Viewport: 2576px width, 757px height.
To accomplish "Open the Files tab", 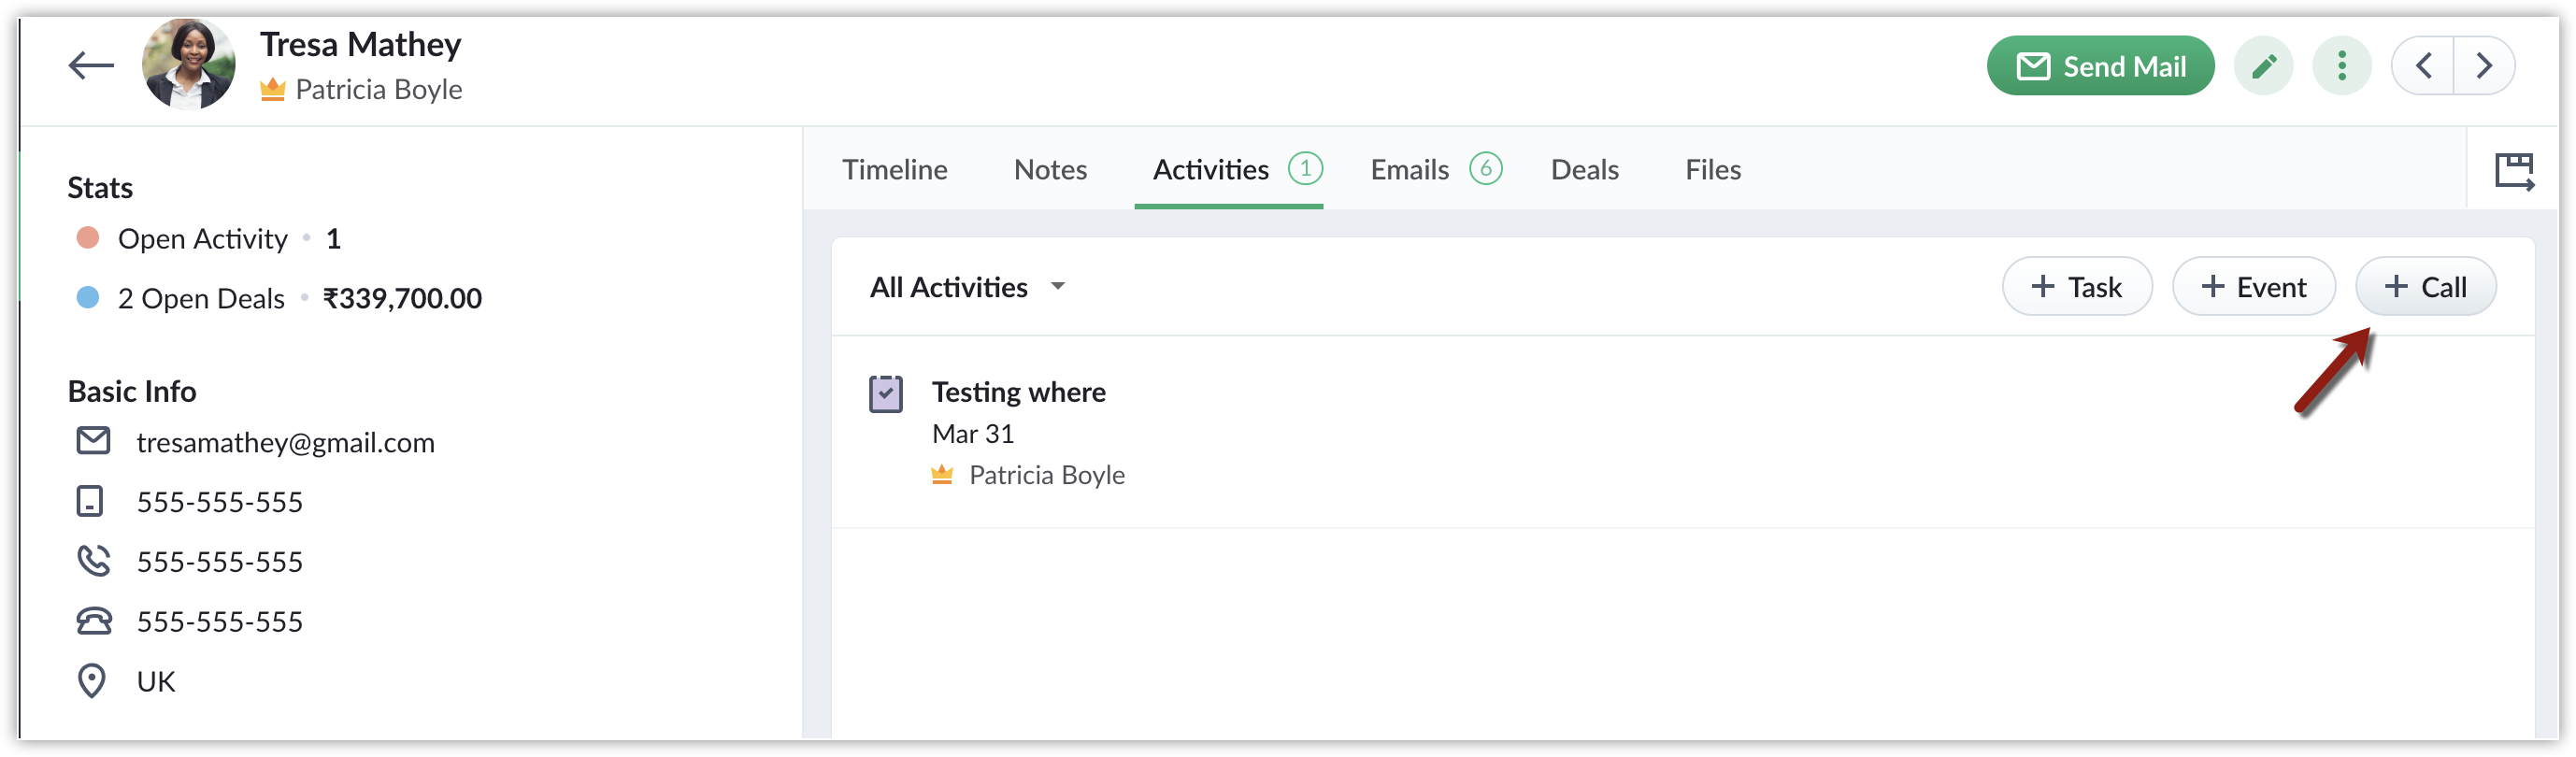I will (x=1713, y=170).
